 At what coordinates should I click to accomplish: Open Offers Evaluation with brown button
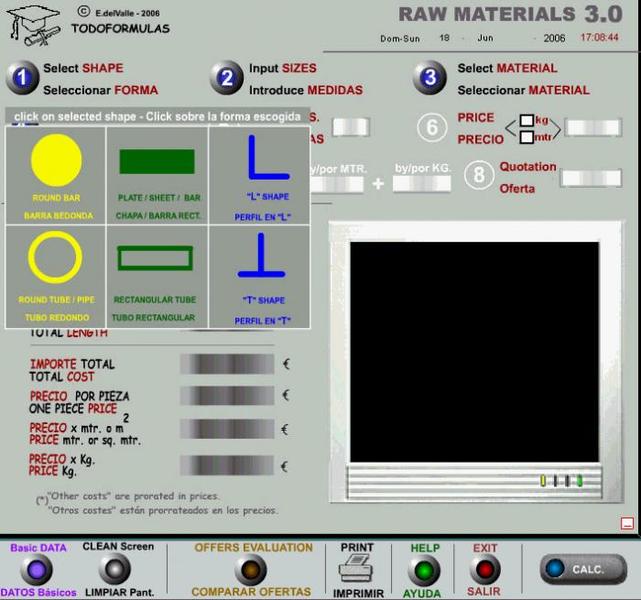pyautogui.click(x=251, y=570)
